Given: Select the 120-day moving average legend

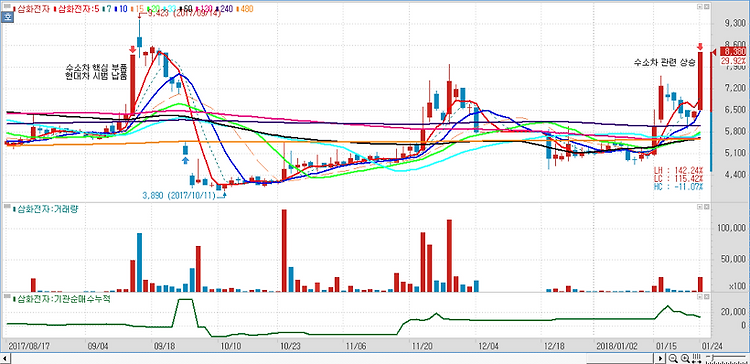Looking at the screenshot, I should pyautogui.click(x=205, y=9).
